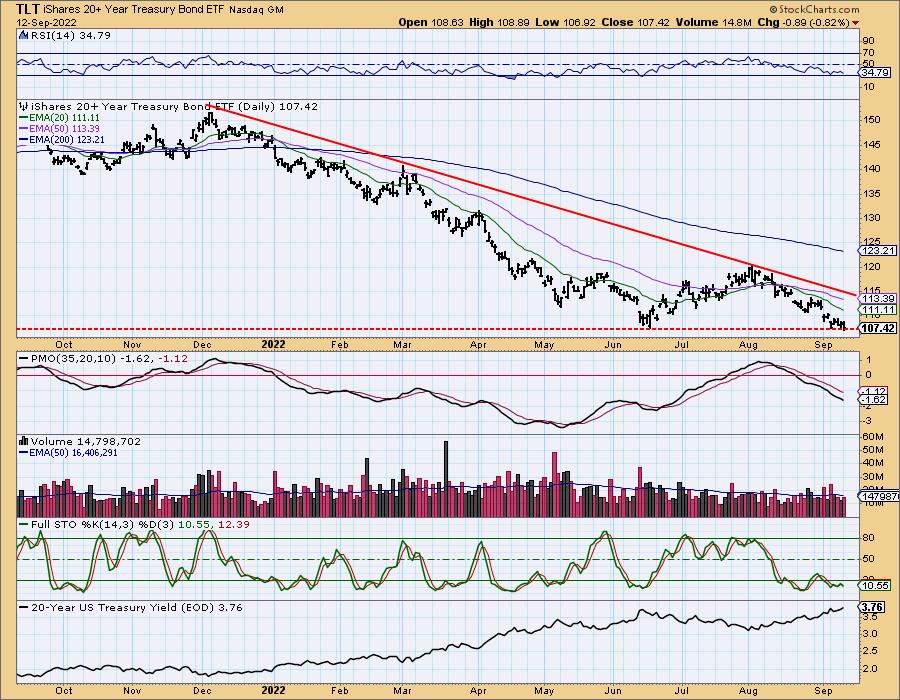Click the Low 106.92 header value
This screenshot has width=900, height=700.
coord(565,22)
